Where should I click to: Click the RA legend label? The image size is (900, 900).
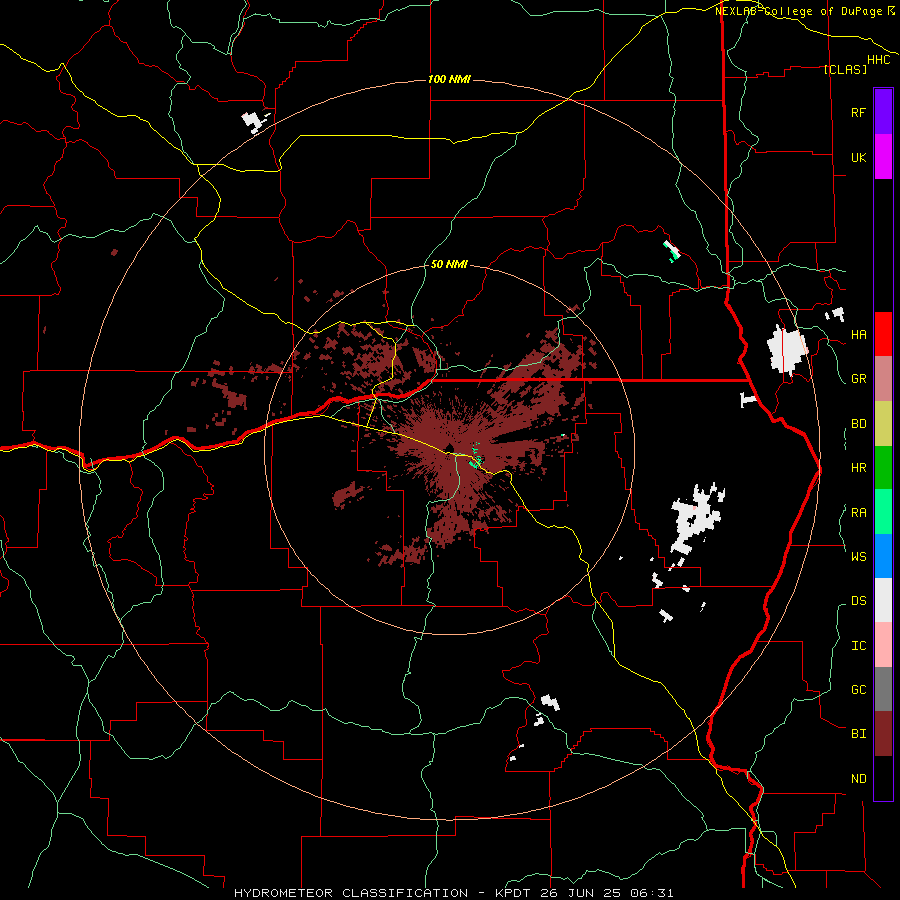coord(858,513)
